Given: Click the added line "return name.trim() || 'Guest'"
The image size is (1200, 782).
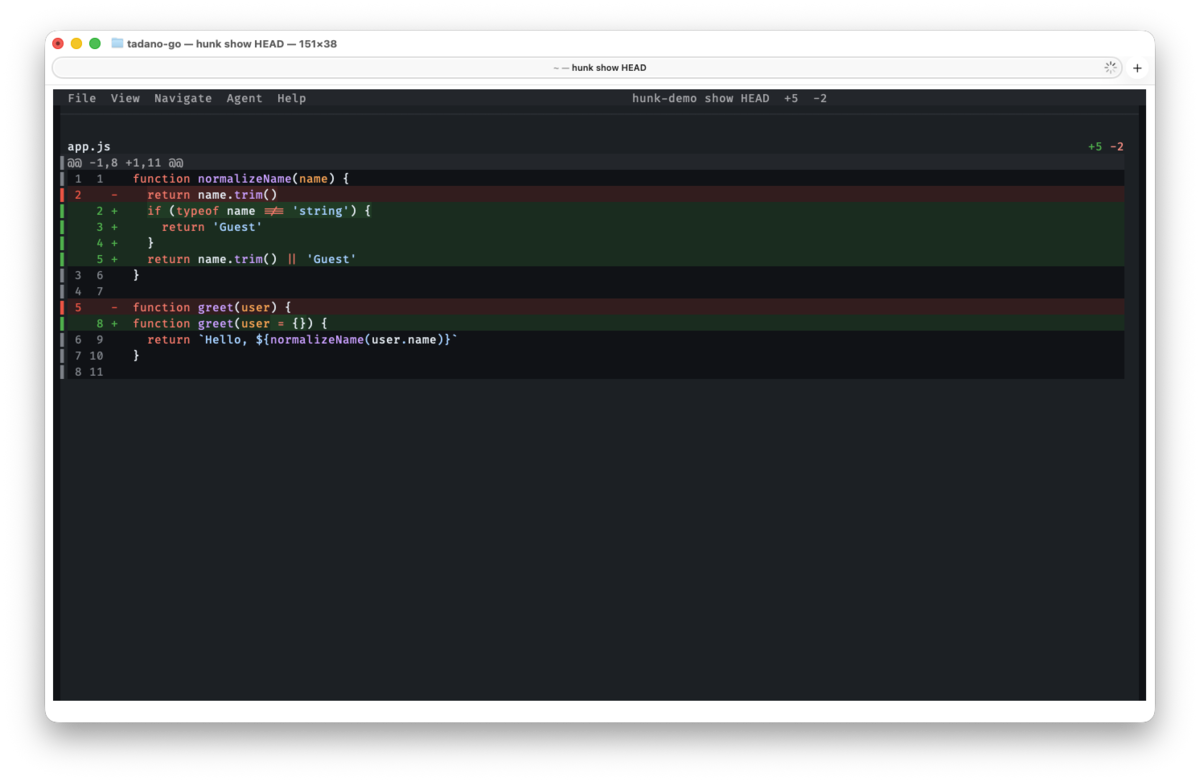Looking at the screenshot, I should 592,259.
